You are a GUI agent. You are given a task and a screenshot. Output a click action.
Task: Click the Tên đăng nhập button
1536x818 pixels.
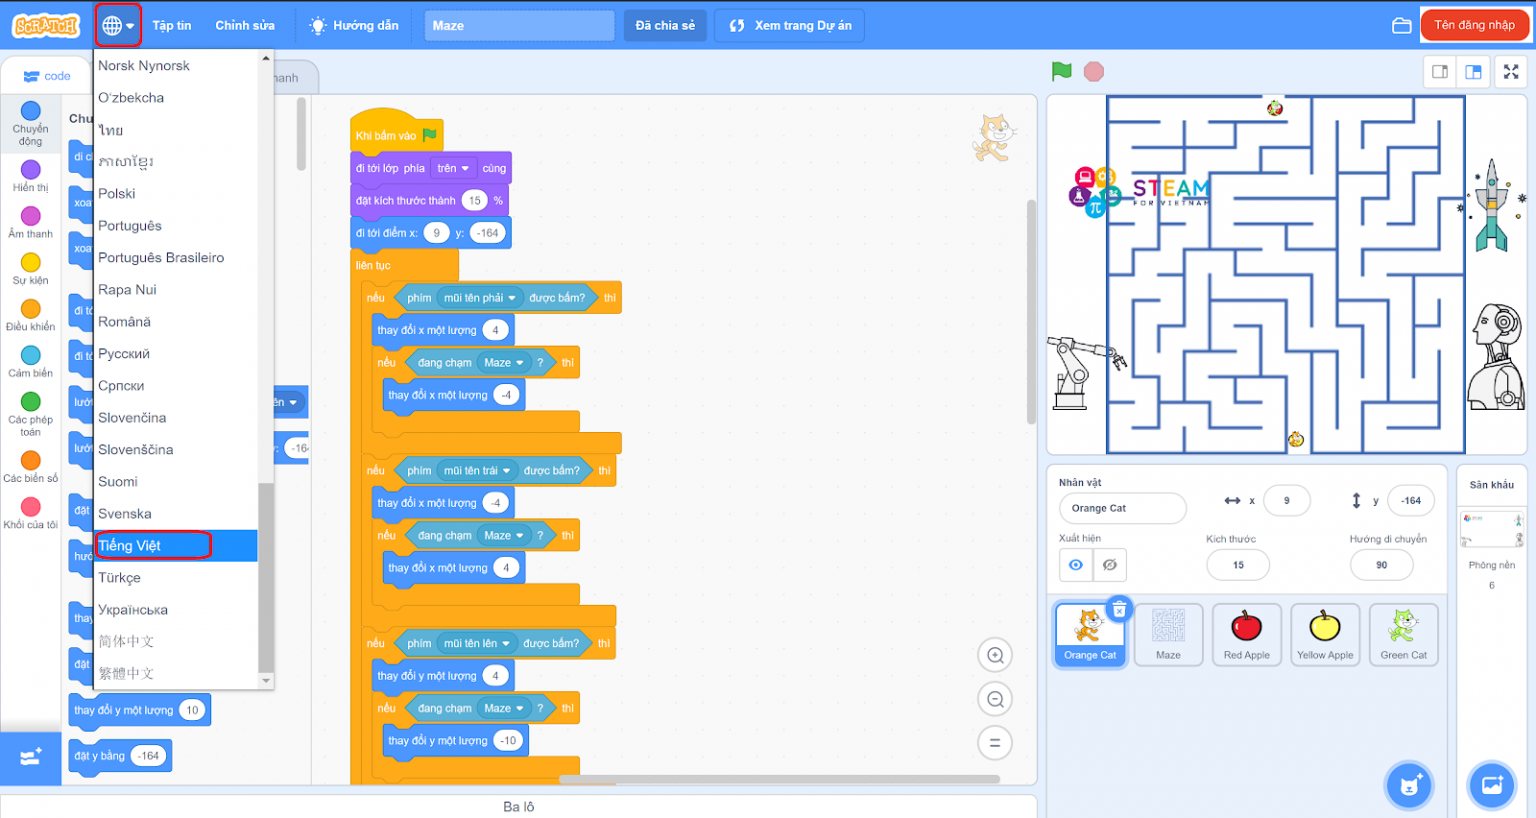coord(1474,26)
